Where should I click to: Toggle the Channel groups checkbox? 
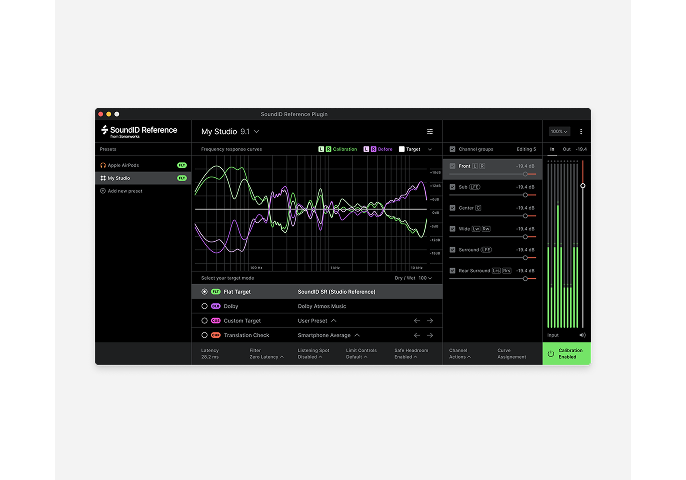click(452, 149)
